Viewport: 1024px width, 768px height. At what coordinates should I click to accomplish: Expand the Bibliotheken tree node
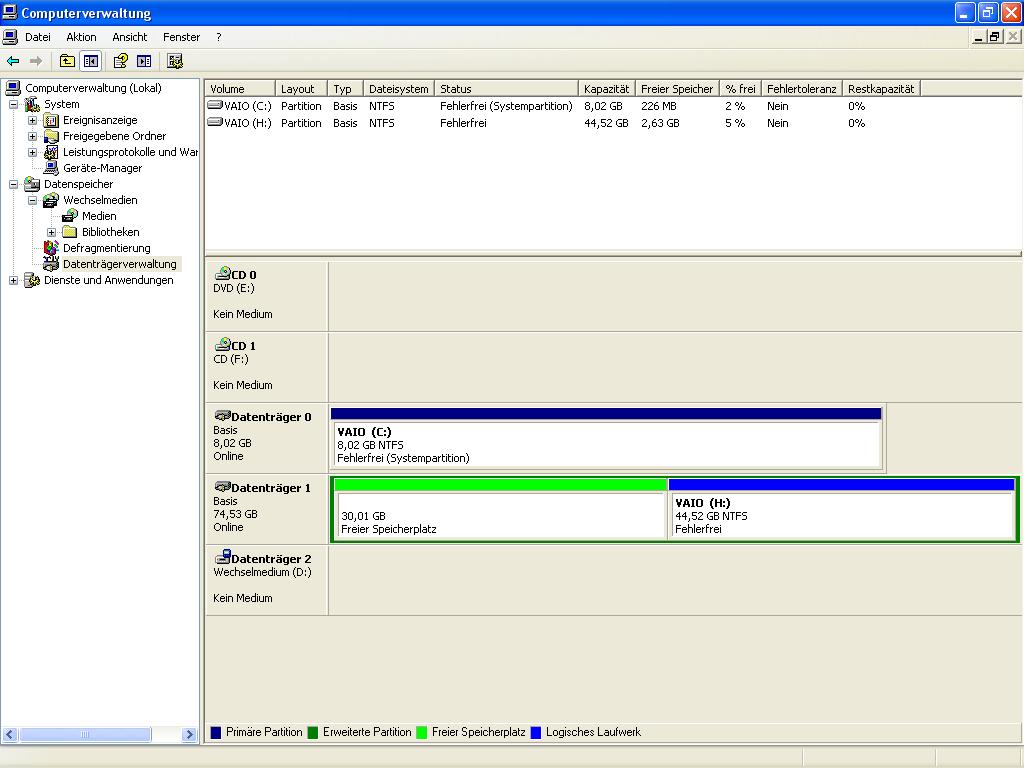tap(52, 232)
